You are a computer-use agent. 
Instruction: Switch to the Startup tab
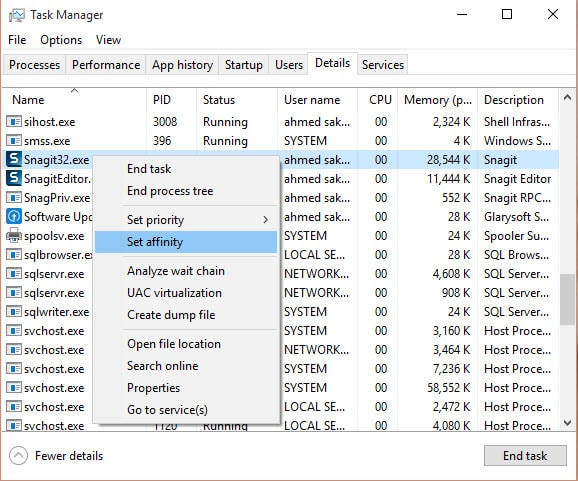pyautogui.click(x=244, y=65)
